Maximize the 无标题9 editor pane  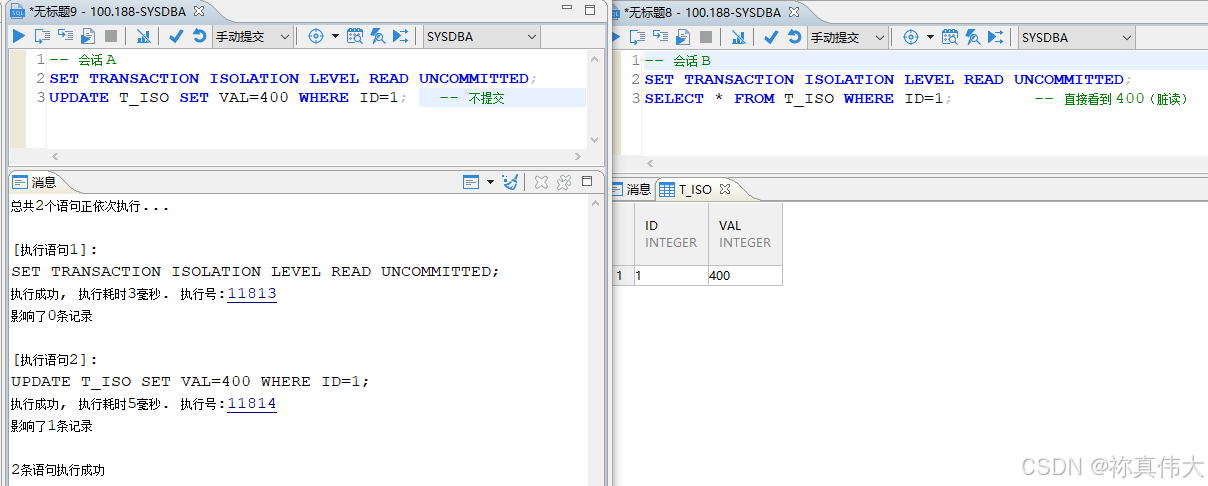[590, 10]
